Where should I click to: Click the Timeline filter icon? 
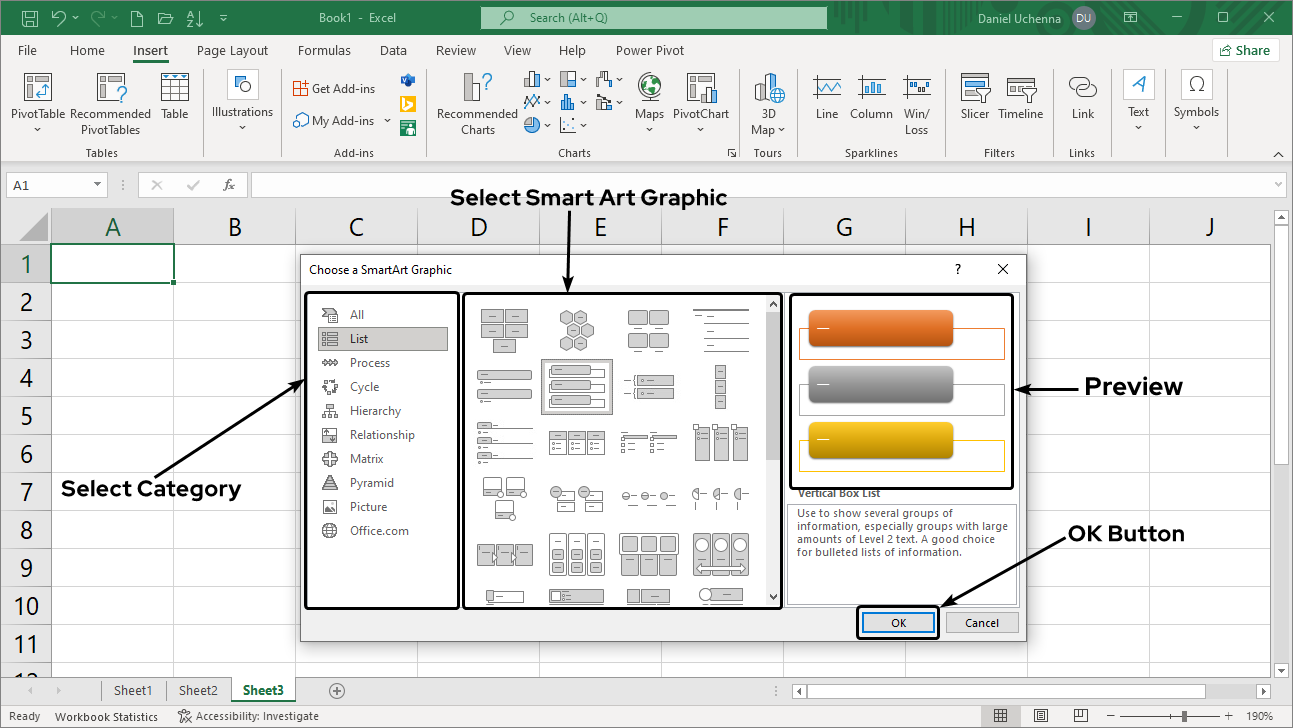click(x=1020, y=89)
